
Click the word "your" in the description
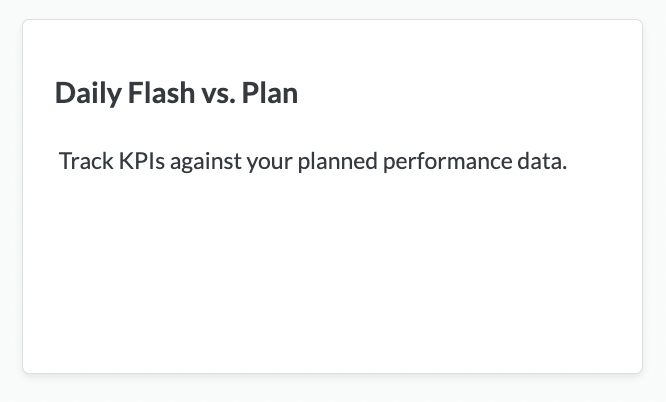coord(267,161)
